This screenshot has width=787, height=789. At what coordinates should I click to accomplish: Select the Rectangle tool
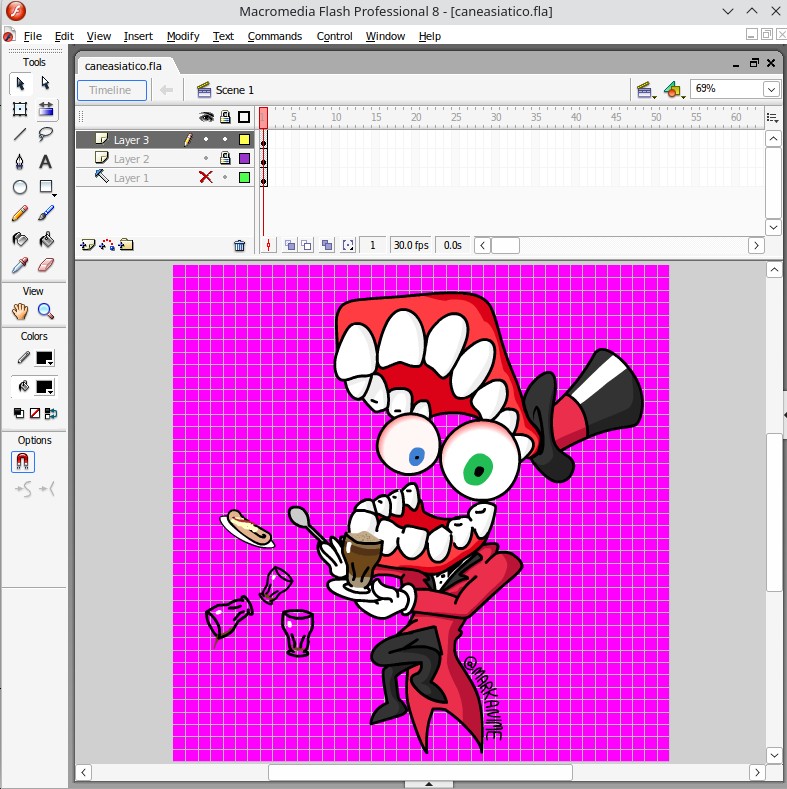click(46, 187)
